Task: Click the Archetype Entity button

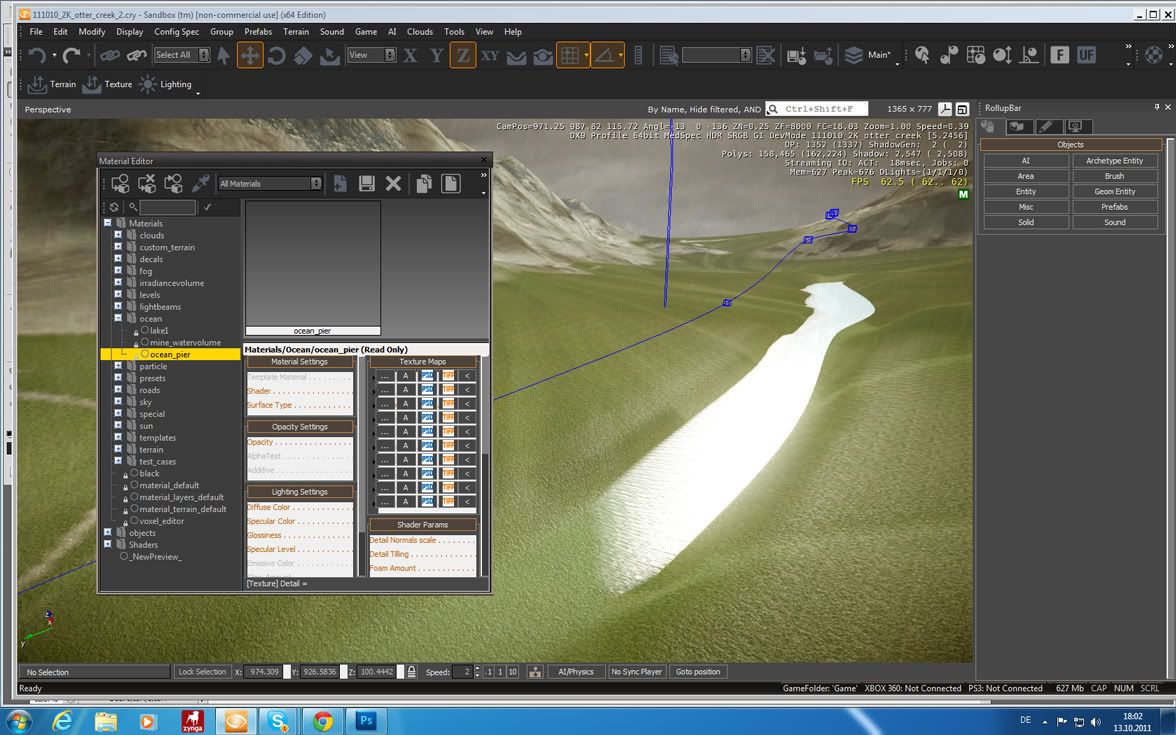Action: pos(1114,161)
